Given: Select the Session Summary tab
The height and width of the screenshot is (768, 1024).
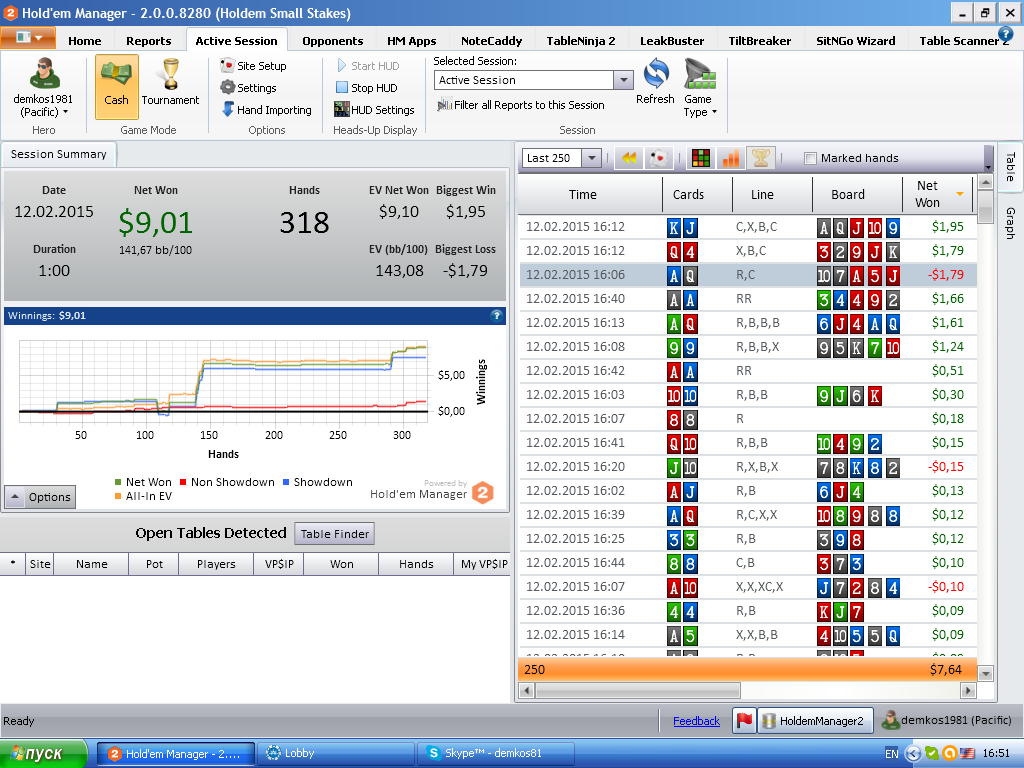Looking at the screenshot, I should pyautogui.click(x=58, y=154).
